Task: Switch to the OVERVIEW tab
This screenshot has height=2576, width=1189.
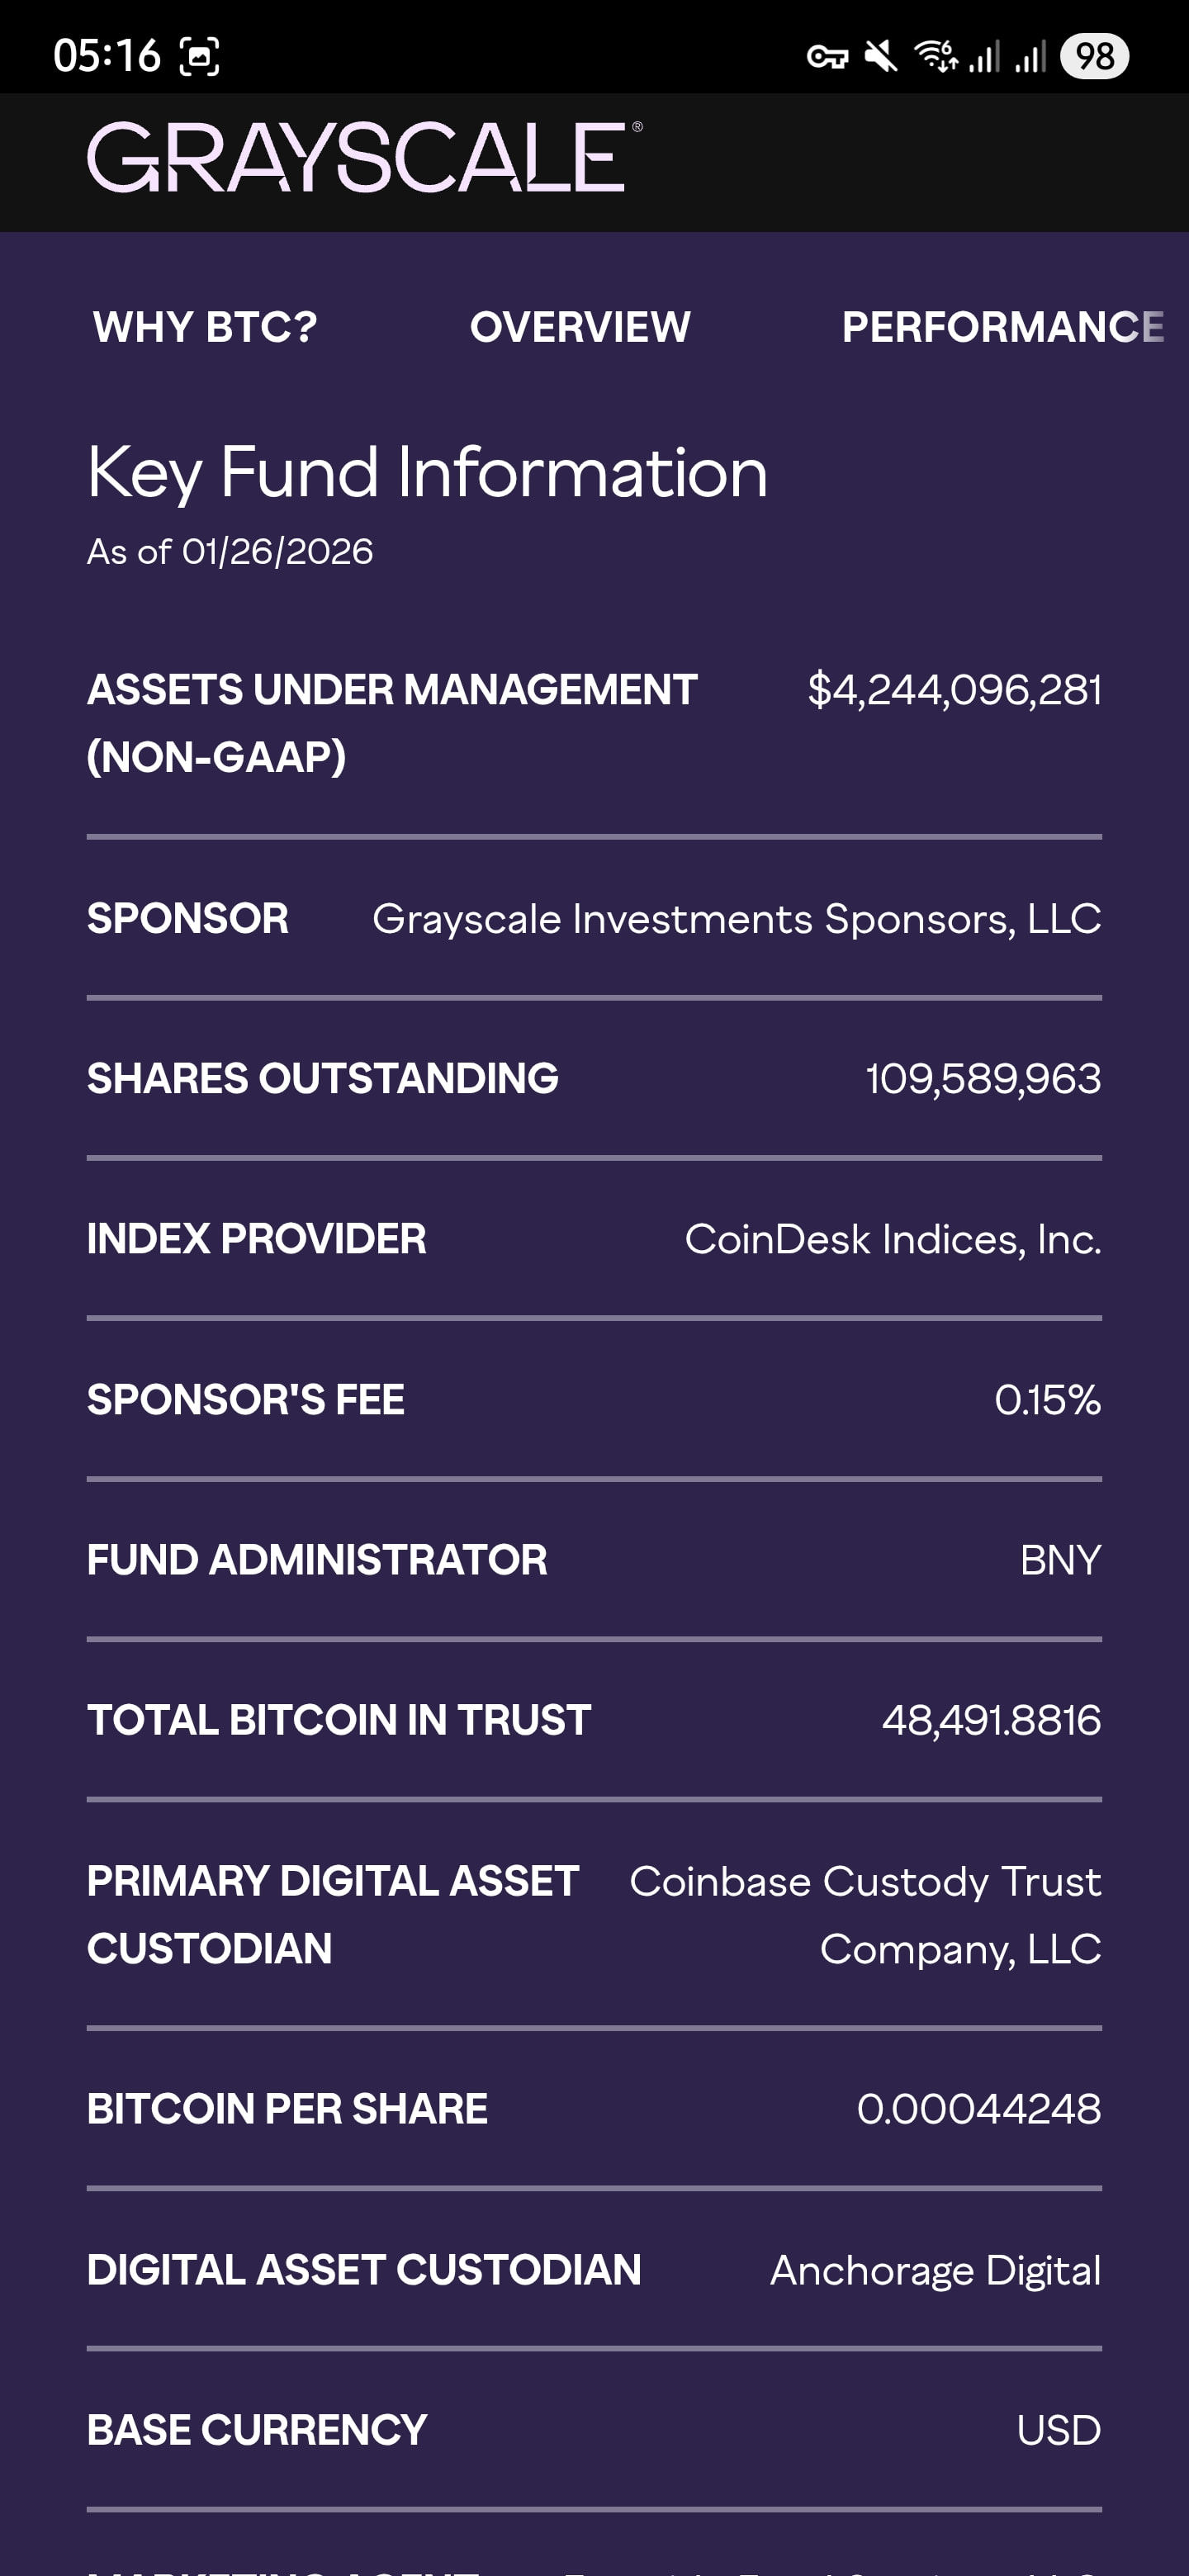Action: [580, 327]
